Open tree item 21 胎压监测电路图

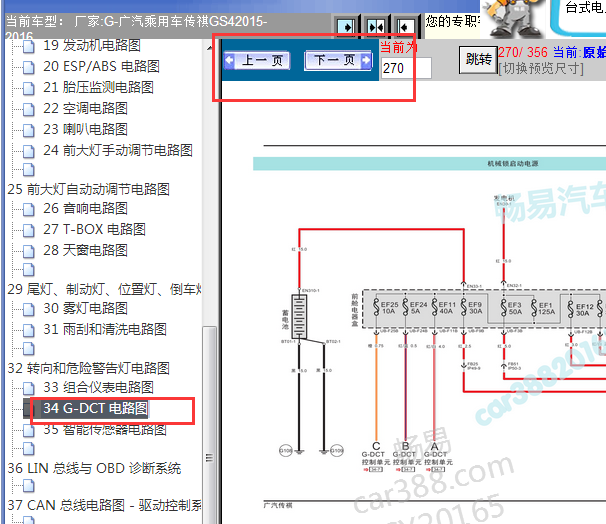pyautogui.click(x=98, y=87)
